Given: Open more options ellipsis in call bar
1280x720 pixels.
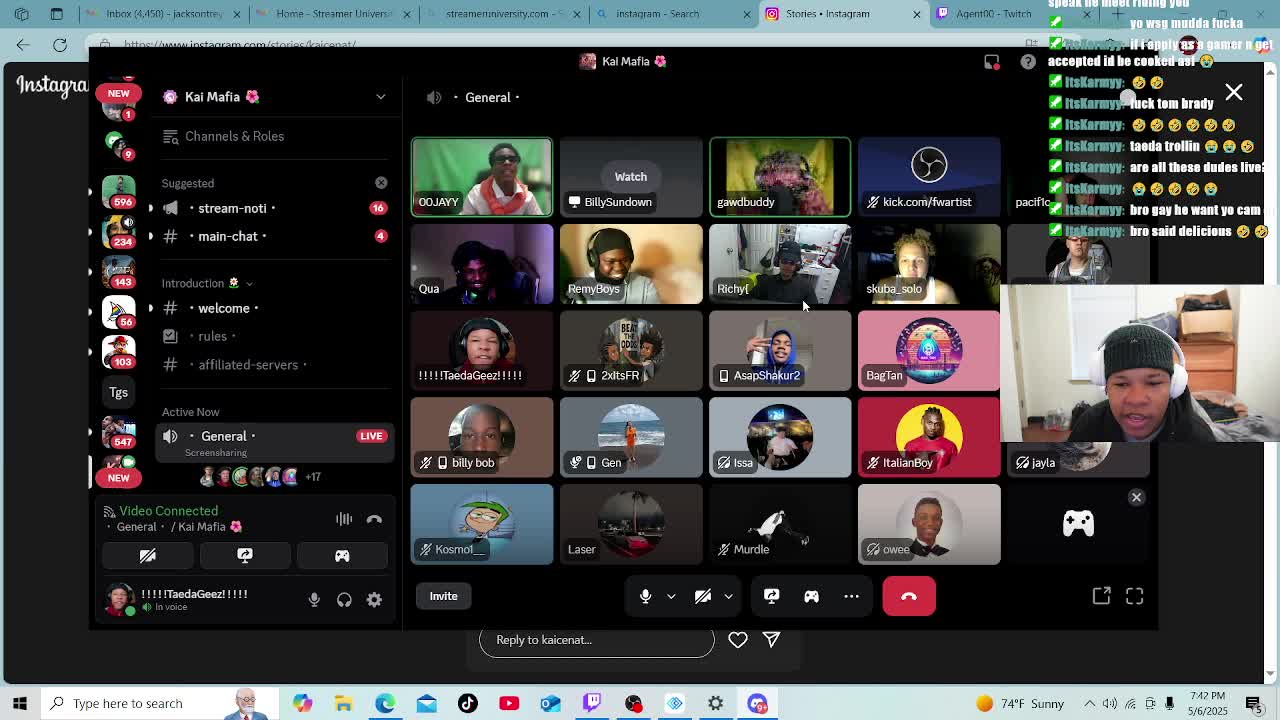Looking at the screenshot, I should point(851,596).
